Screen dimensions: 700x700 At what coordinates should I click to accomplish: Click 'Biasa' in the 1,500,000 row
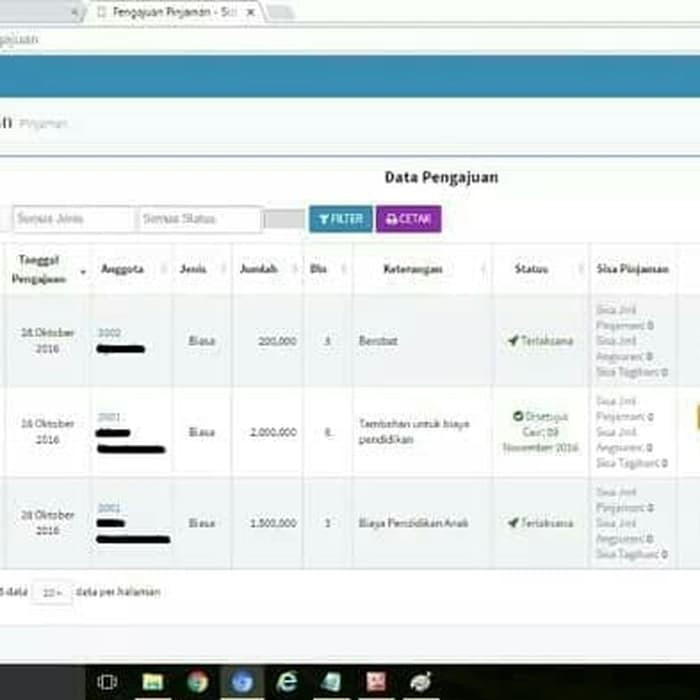point(202,523)
